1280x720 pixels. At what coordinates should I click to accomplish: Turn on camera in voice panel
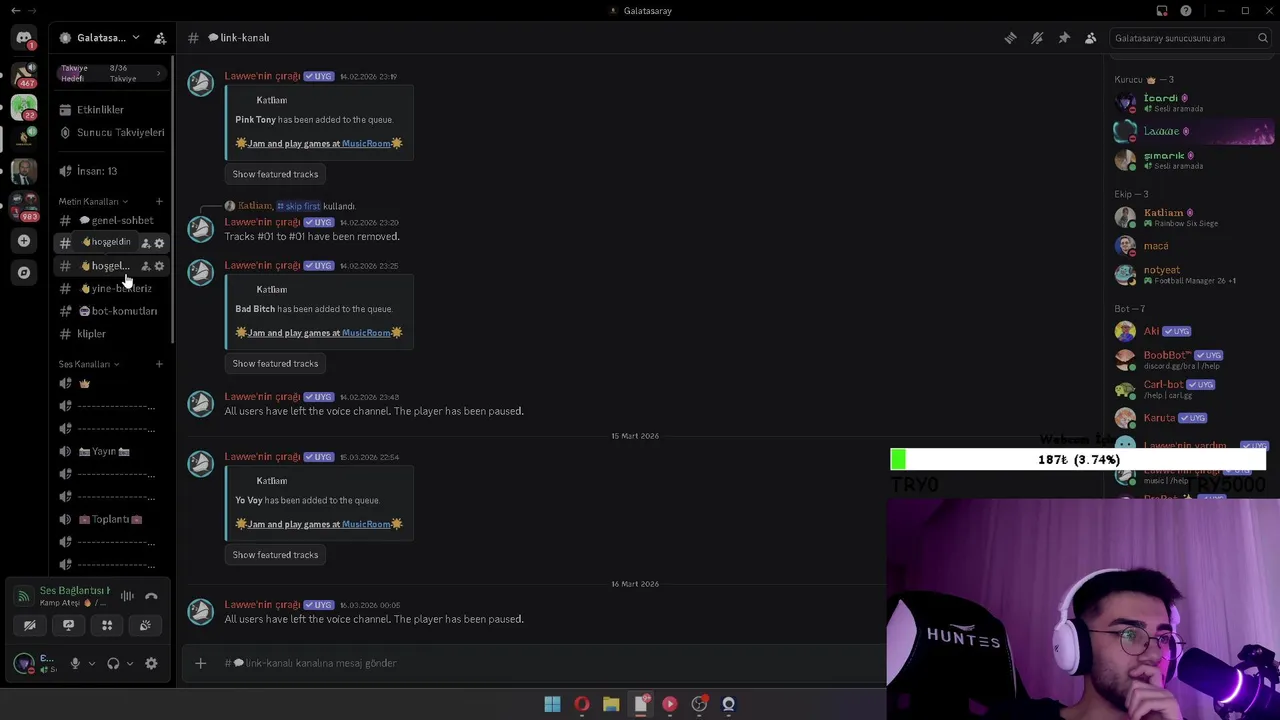pos(30,625)
